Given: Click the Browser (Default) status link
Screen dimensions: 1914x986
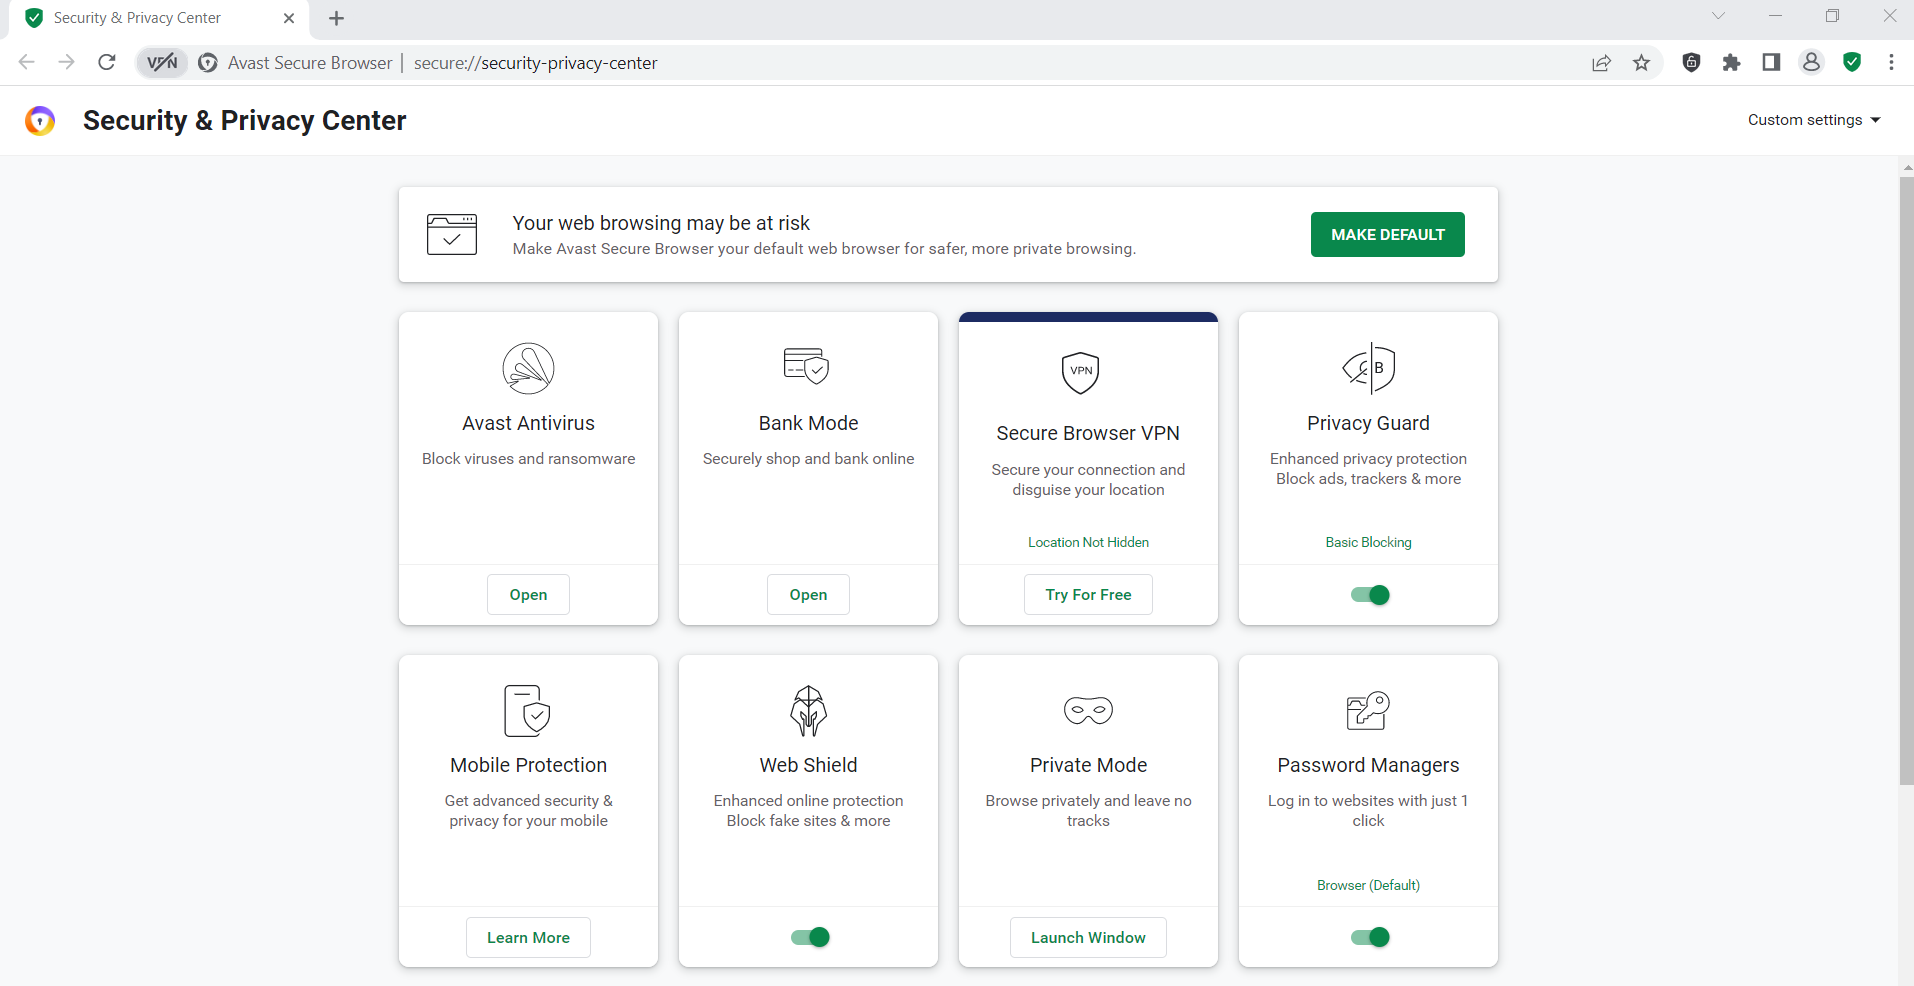Looking at the screenshot, I should pyautogui.click(x=1368, y=885).
